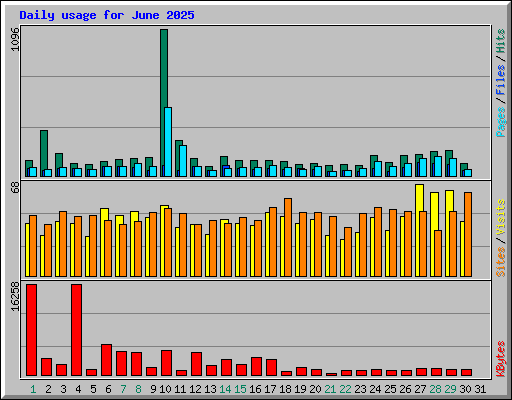Screen dimensions: 512x400
Task: Click the day 4 label on the x-axis
Action: point(78,389)
